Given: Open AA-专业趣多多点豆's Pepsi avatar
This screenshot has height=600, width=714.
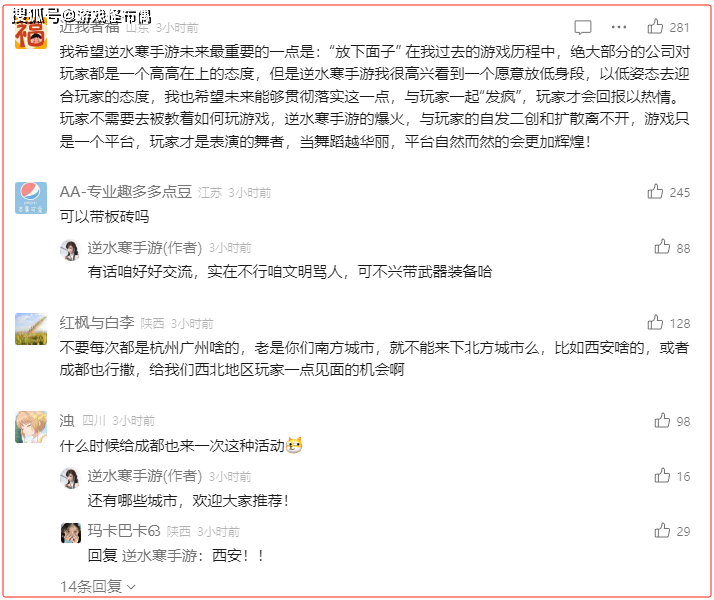Looking at the screenshot, I should [x=31, y=198].
